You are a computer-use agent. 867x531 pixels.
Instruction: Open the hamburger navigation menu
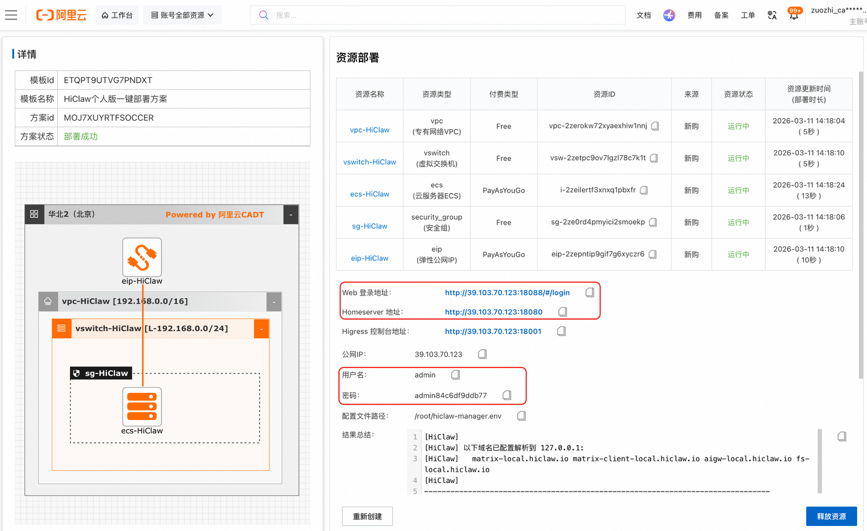(11, 15)
